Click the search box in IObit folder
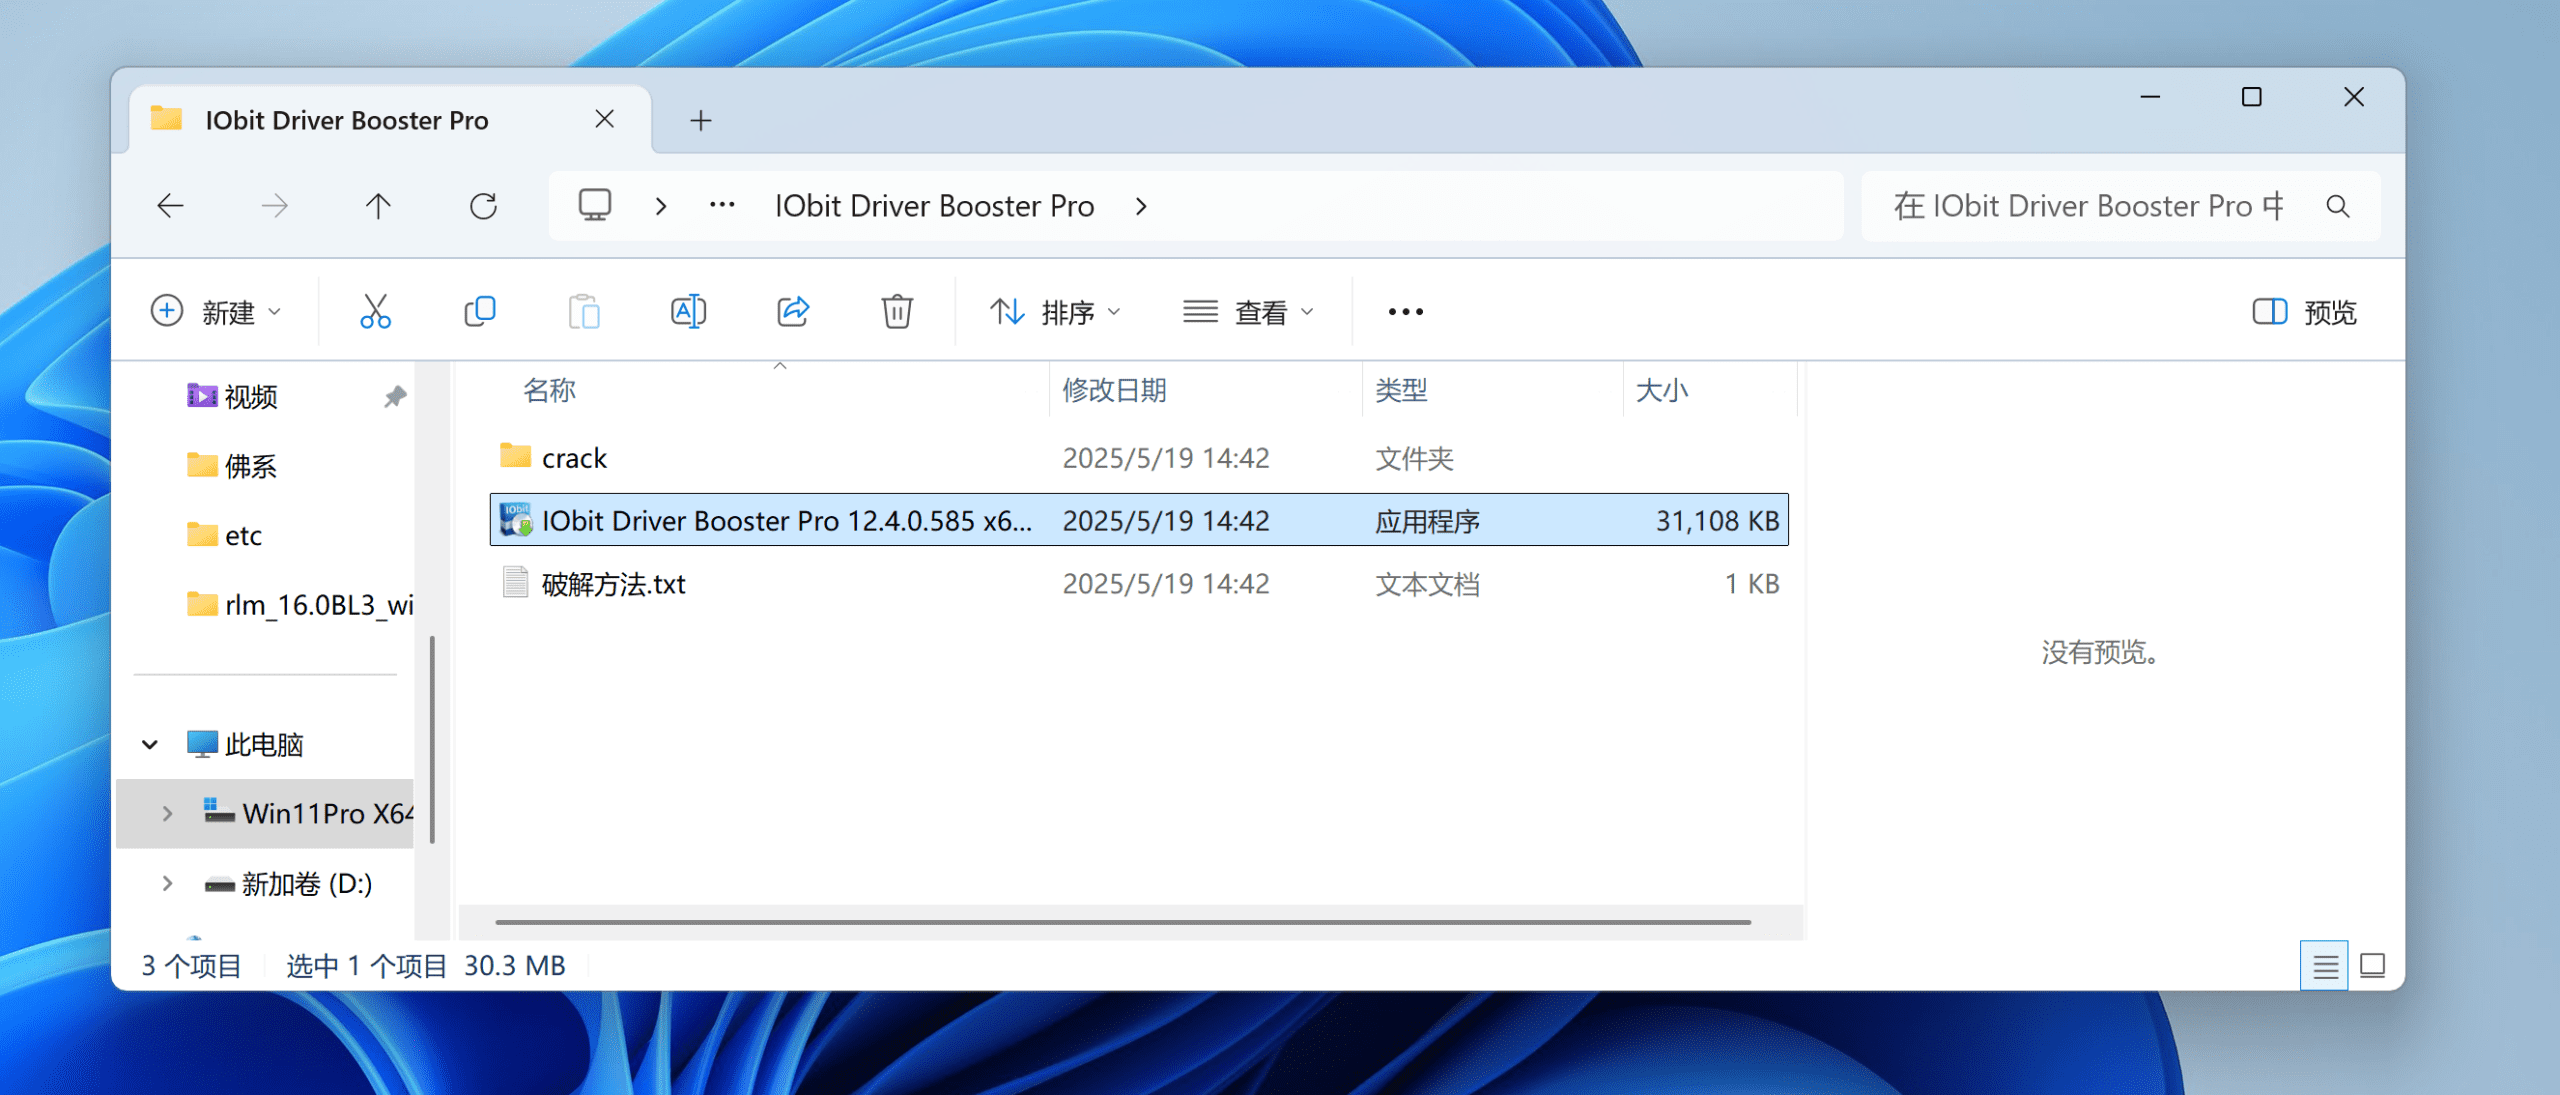The image size is (2560, 1095). (x=2090, y=206)
